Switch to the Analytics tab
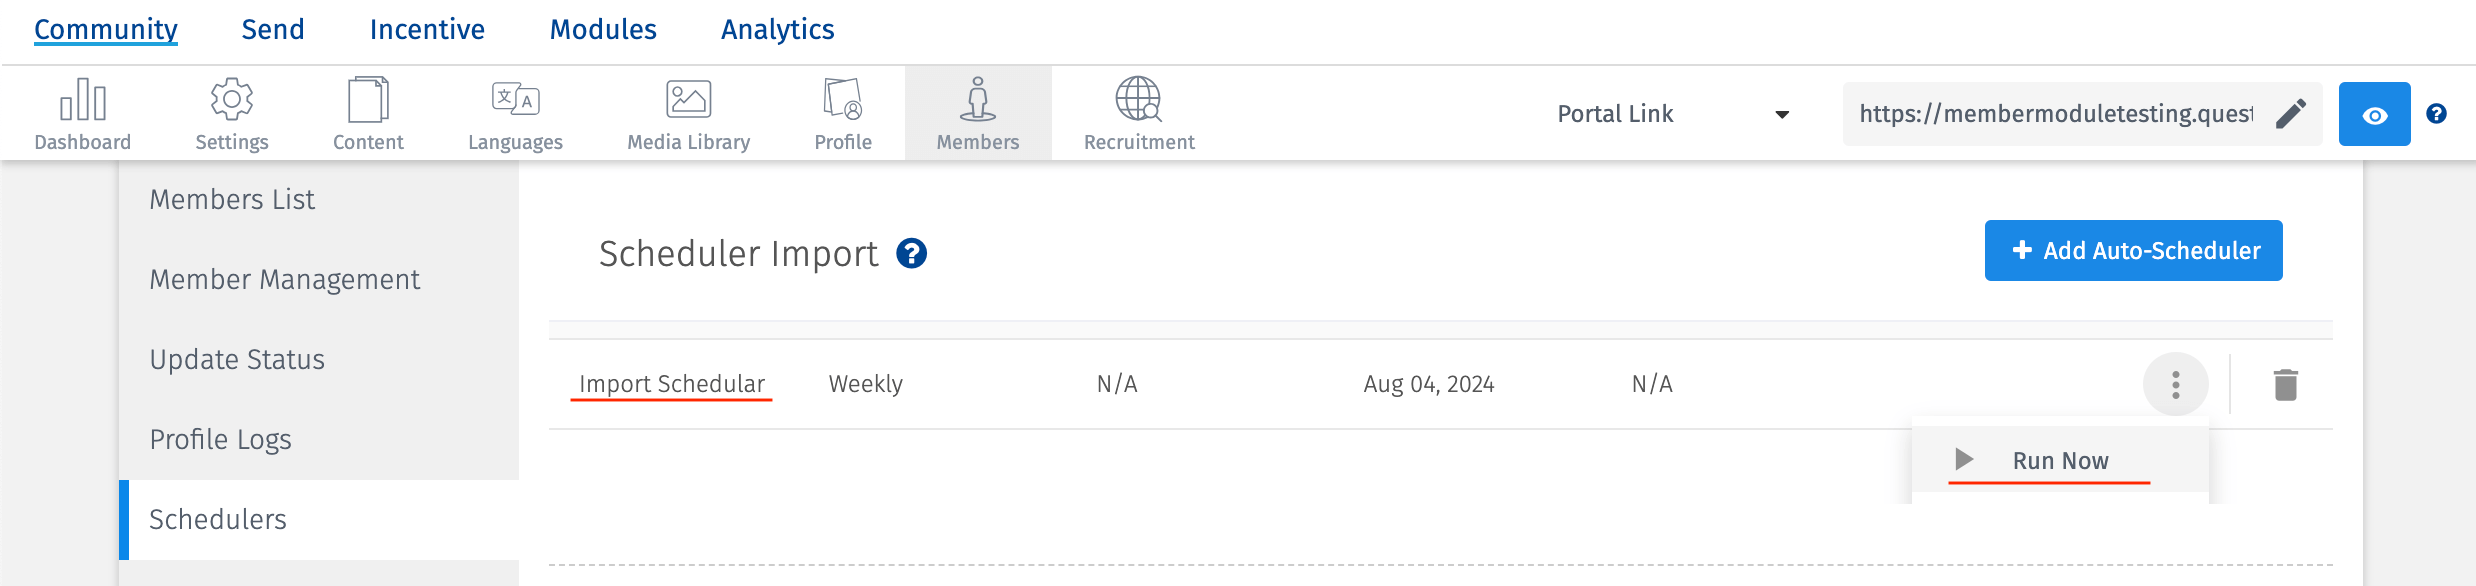2476x586 pixels. click(x=778, y=29)
